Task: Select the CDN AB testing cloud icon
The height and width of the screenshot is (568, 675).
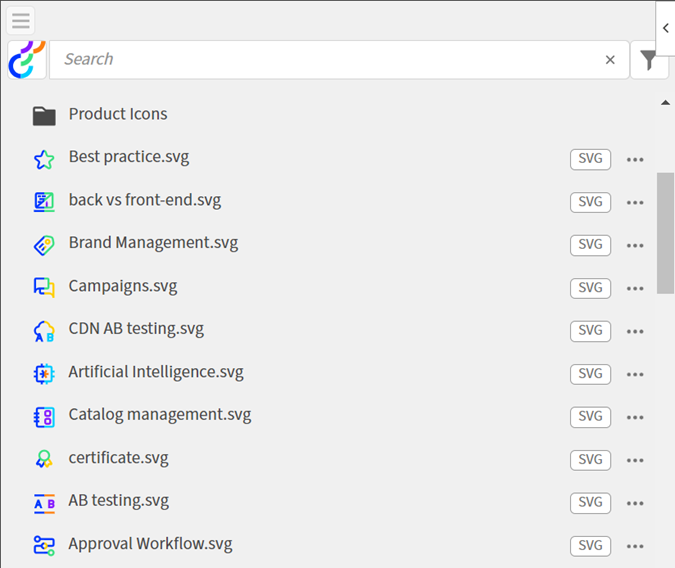Action: click(x=44, y=331)
